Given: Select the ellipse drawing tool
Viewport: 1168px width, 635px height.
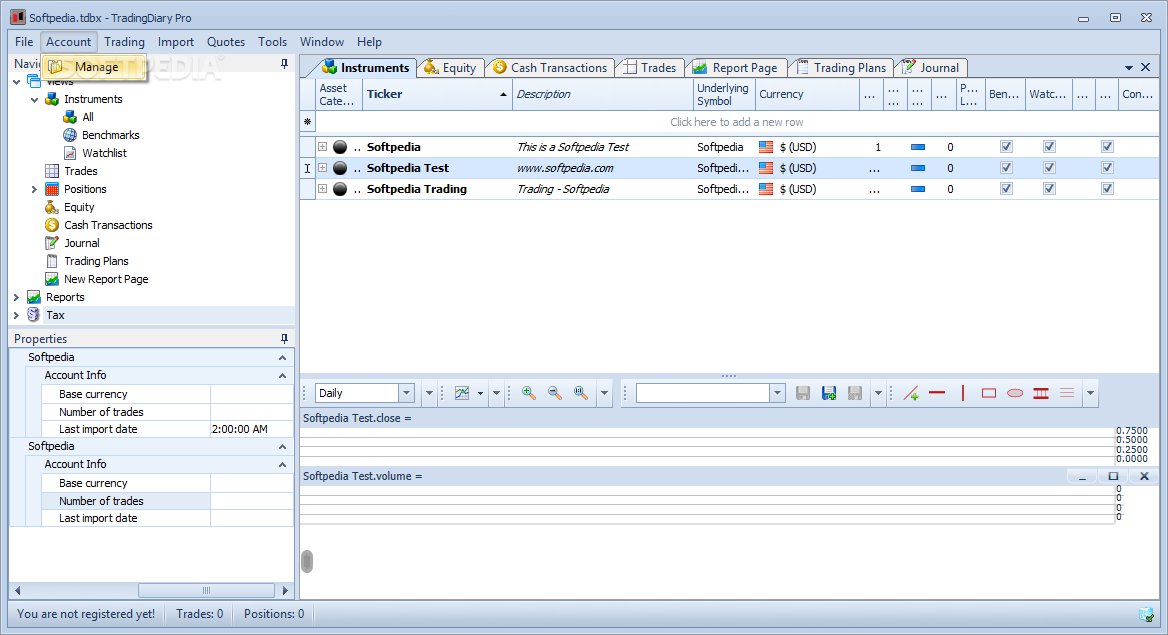Looking at the screenshot, I should (x=1015, y=393).
